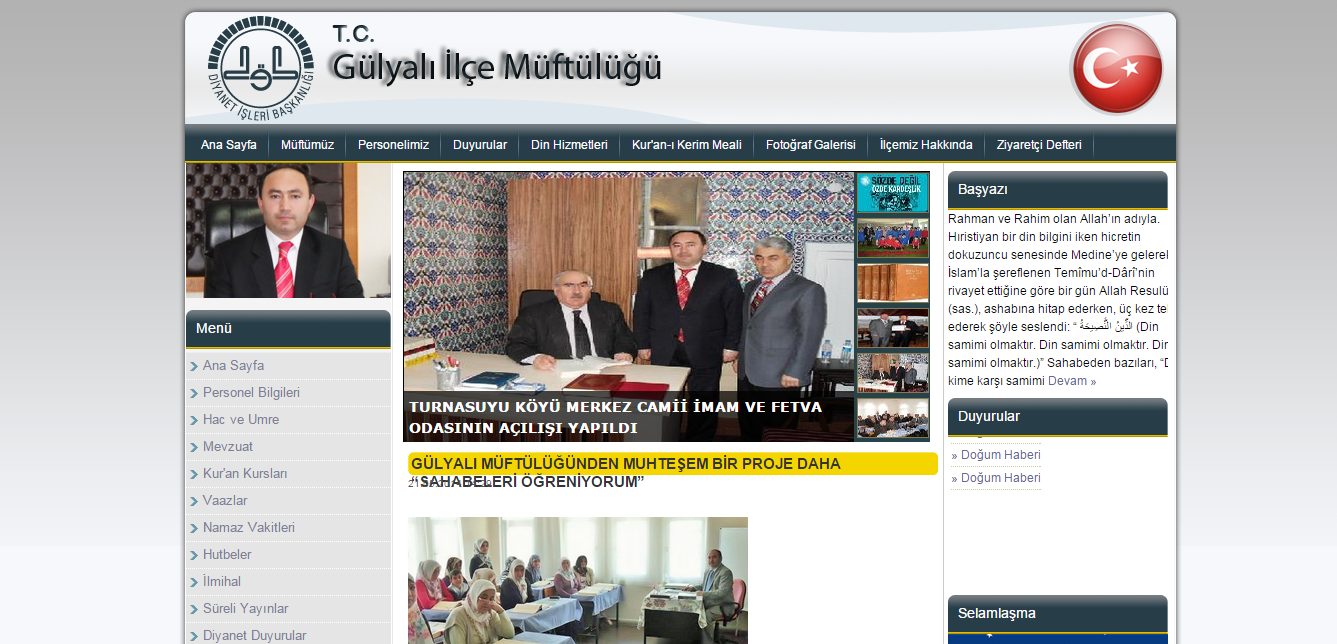Visit Ziyaretçi Defteri from the top menu

coord(1038,145)
